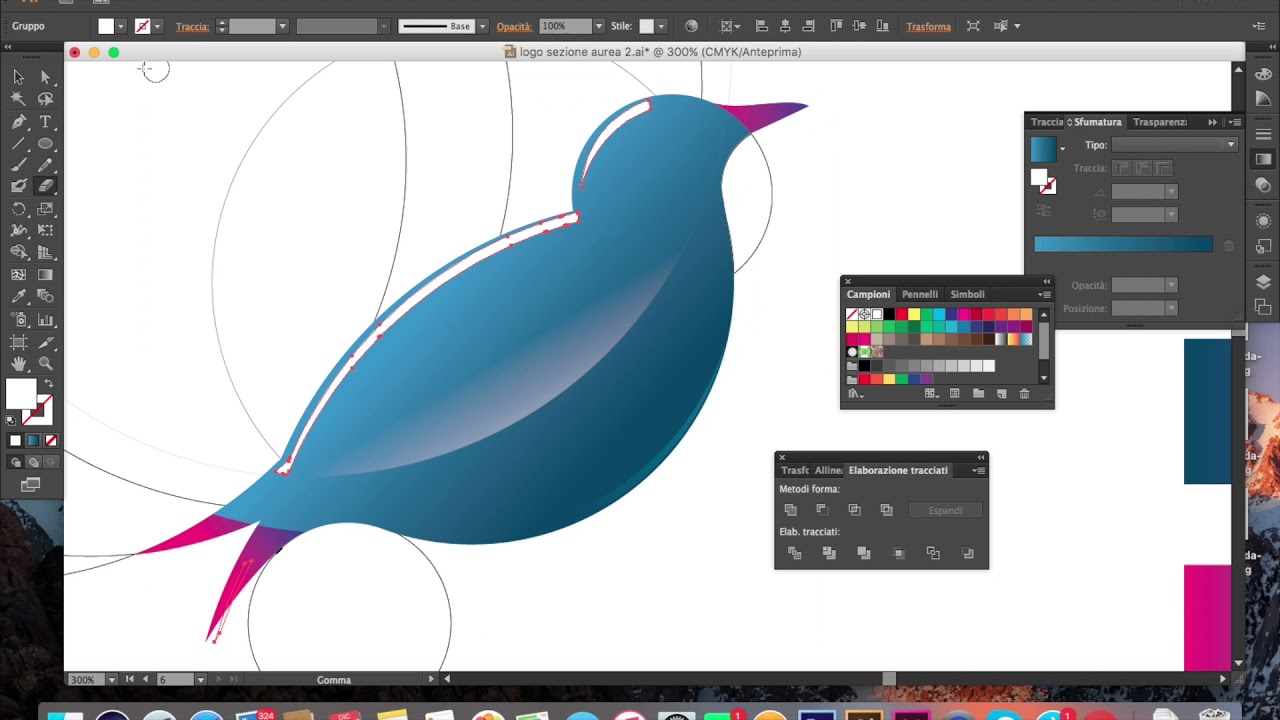Screen dimensions: 1280x720
Task: Select the black swatch in Campioni
Action: click(889, 315)
